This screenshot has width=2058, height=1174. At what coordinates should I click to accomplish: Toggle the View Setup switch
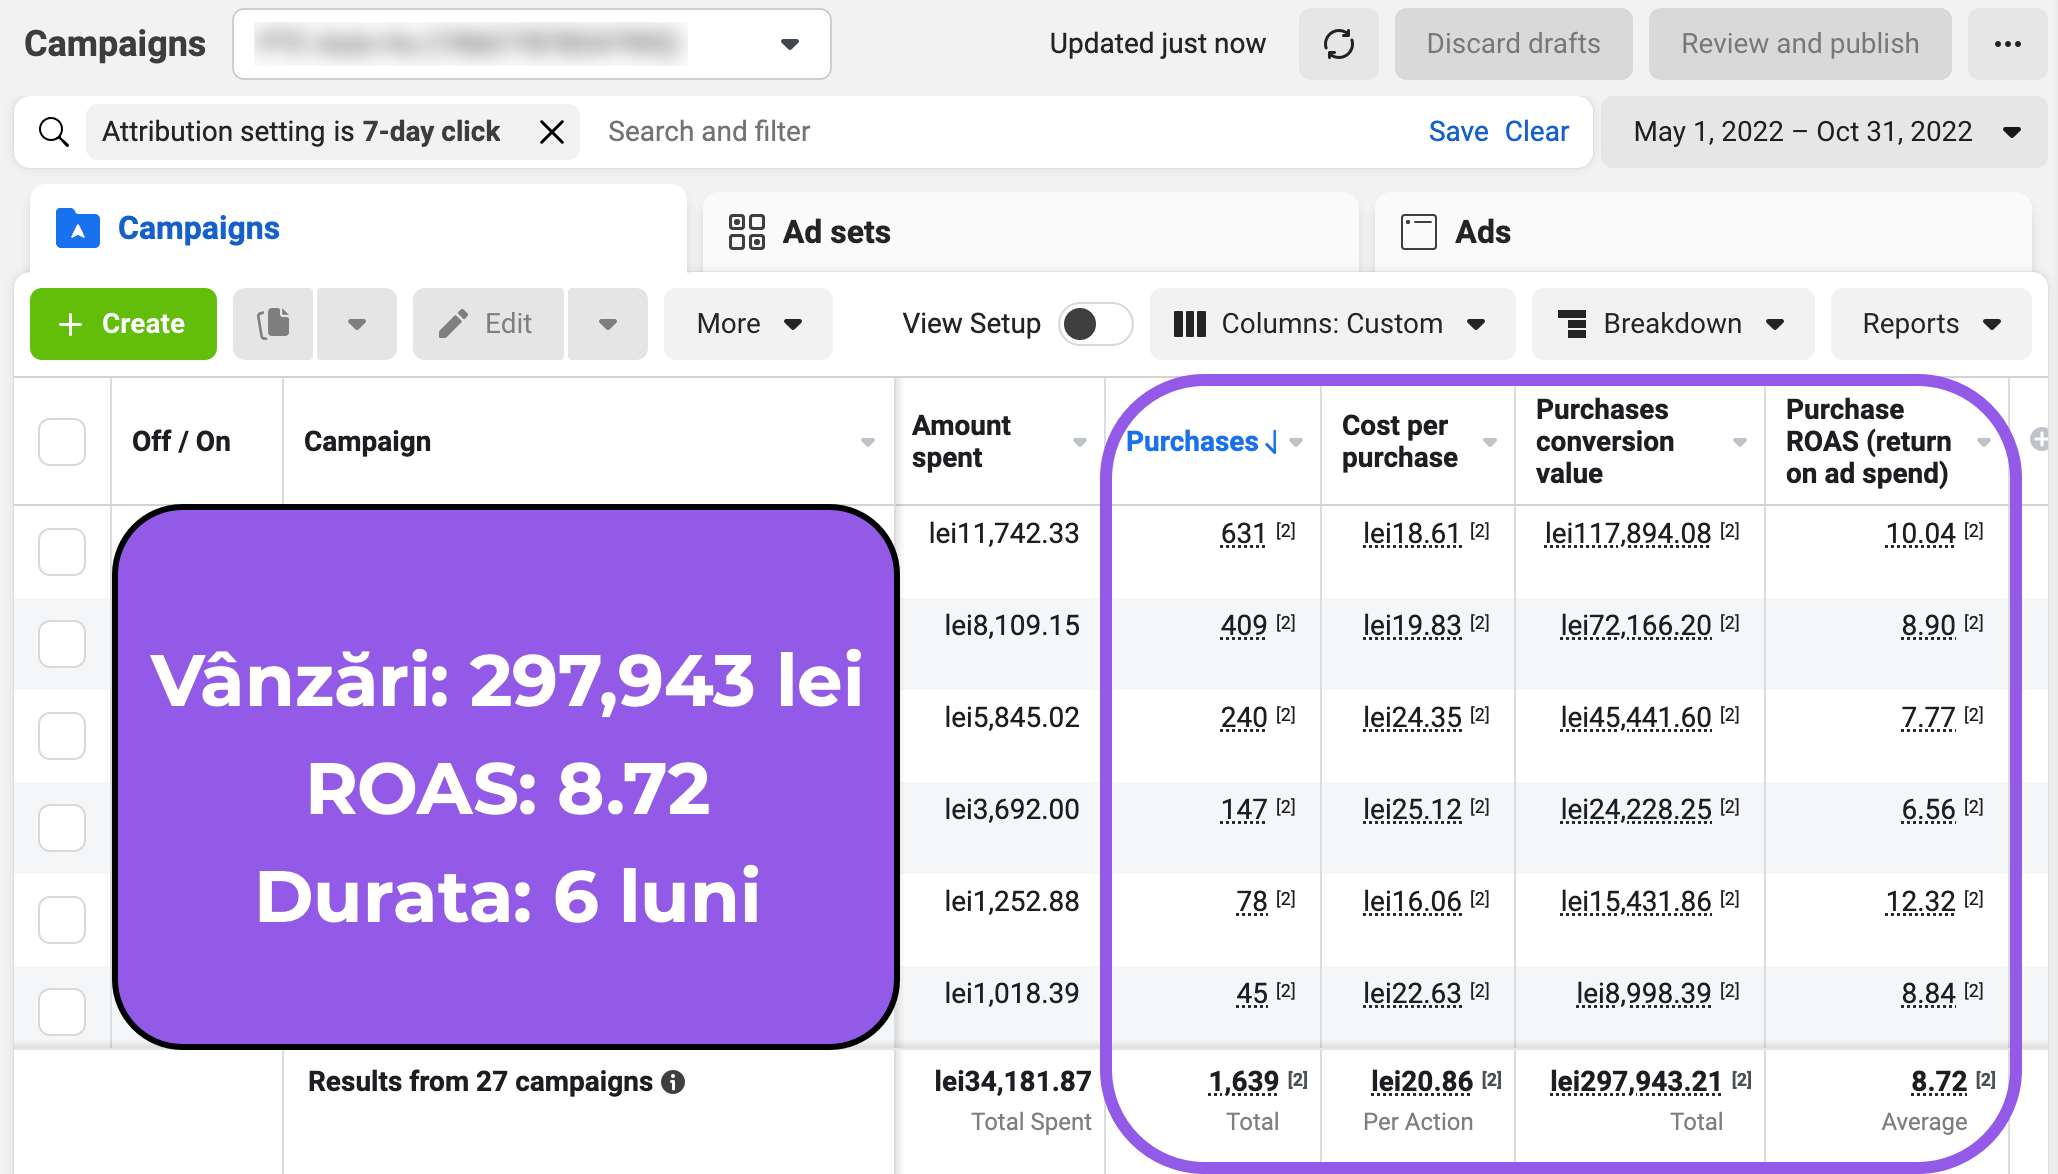click(x=1095, y=324)
